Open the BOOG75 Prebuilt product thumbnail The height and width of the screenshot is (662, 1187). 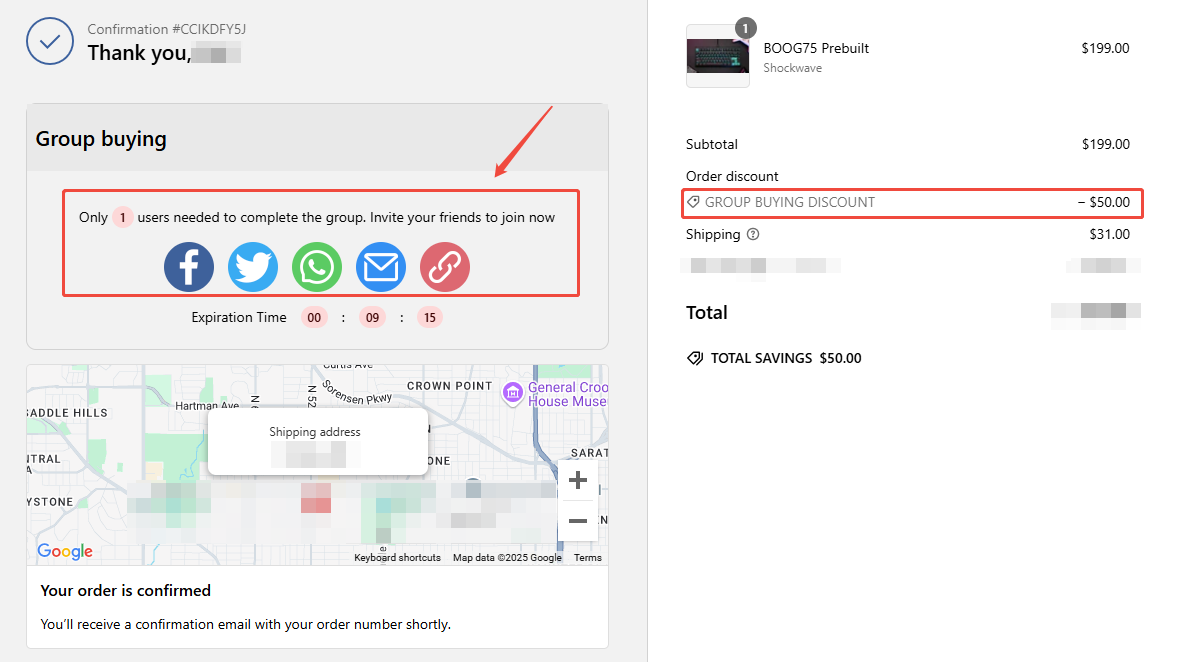[x=717, y=56]
